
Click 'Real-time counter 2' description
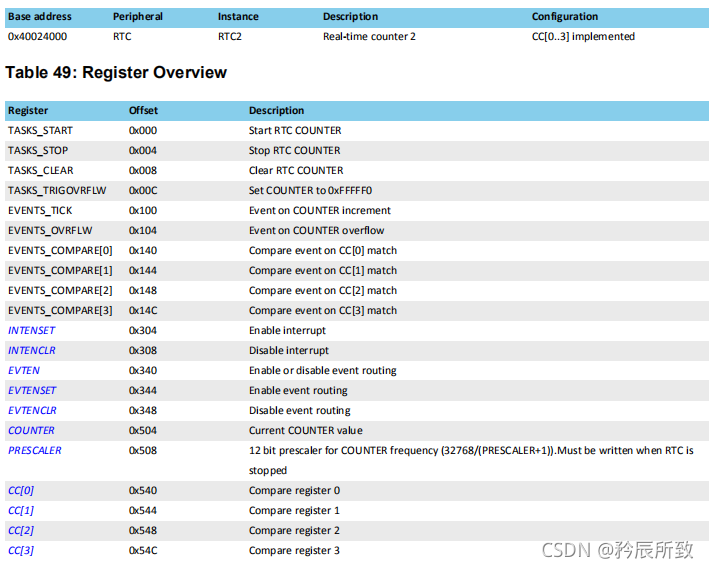point(369,37)
